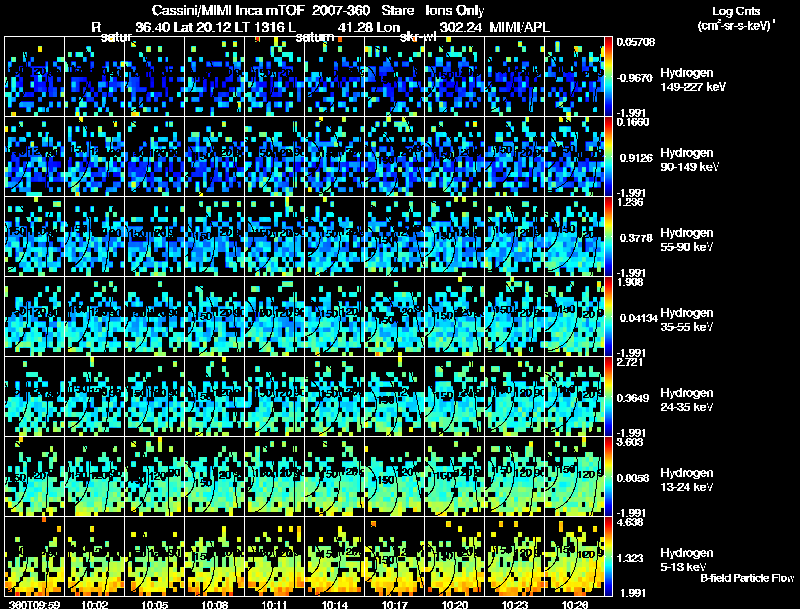Click the '0.05708' colorbar maximum value
800x609 pixels.
click(x=636, y=42)
